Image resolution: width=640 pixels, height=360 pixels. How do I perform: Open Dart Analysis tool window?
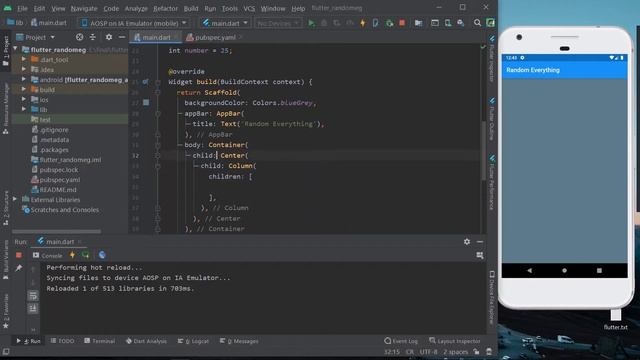pos(146,341)
